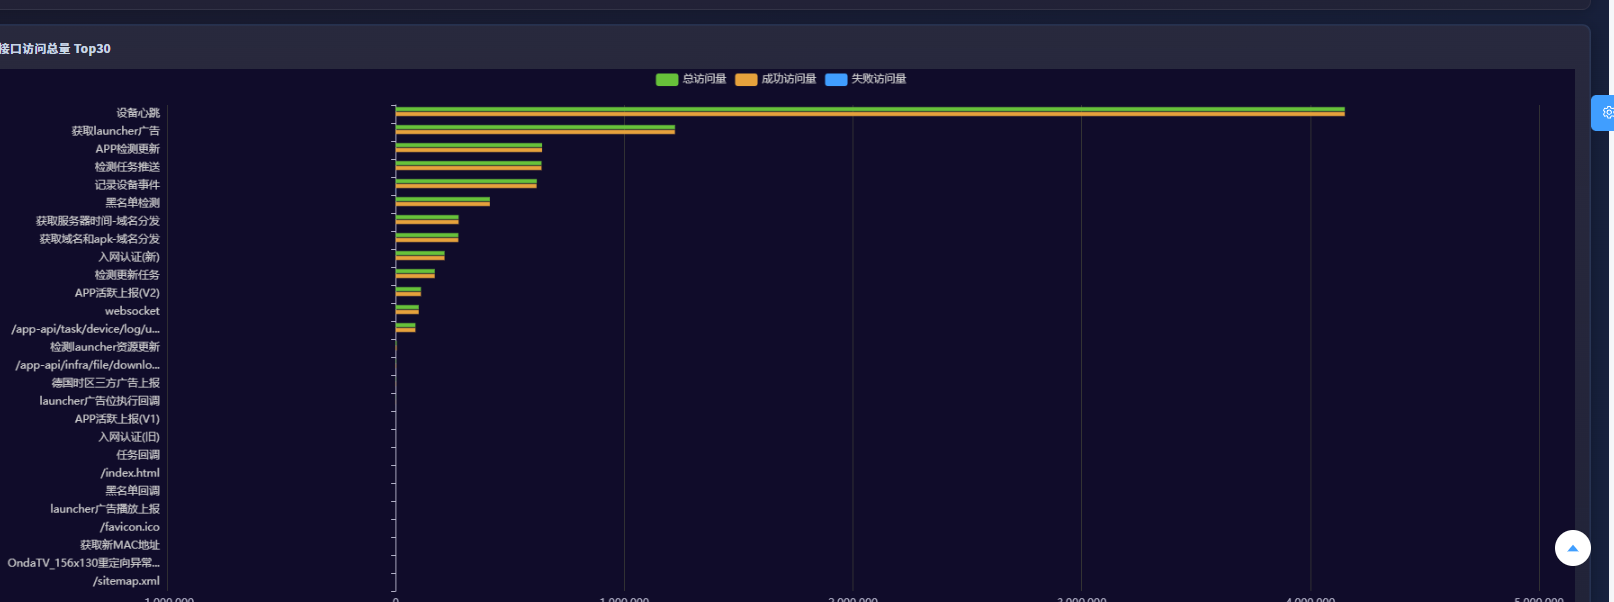
Task: Select the 设备心跳 axis label
Action: coord(138,113)
